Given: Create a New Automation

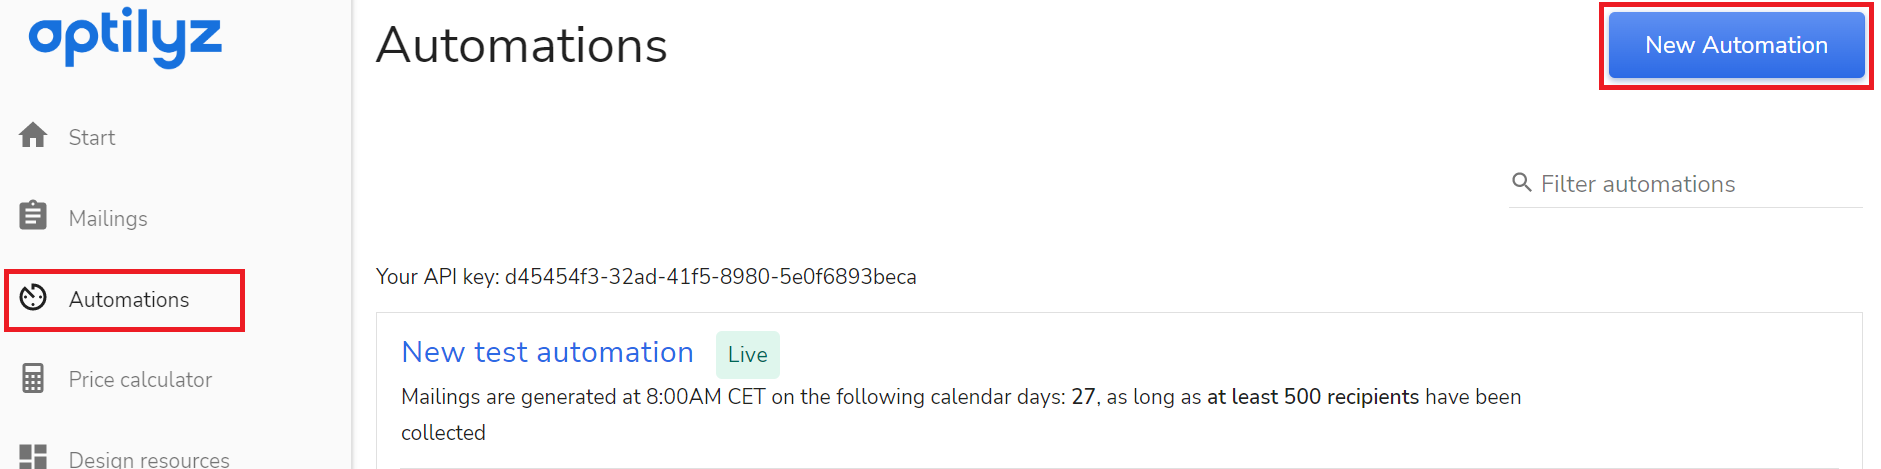Looking at the screenshot, I should [1736, 45].
